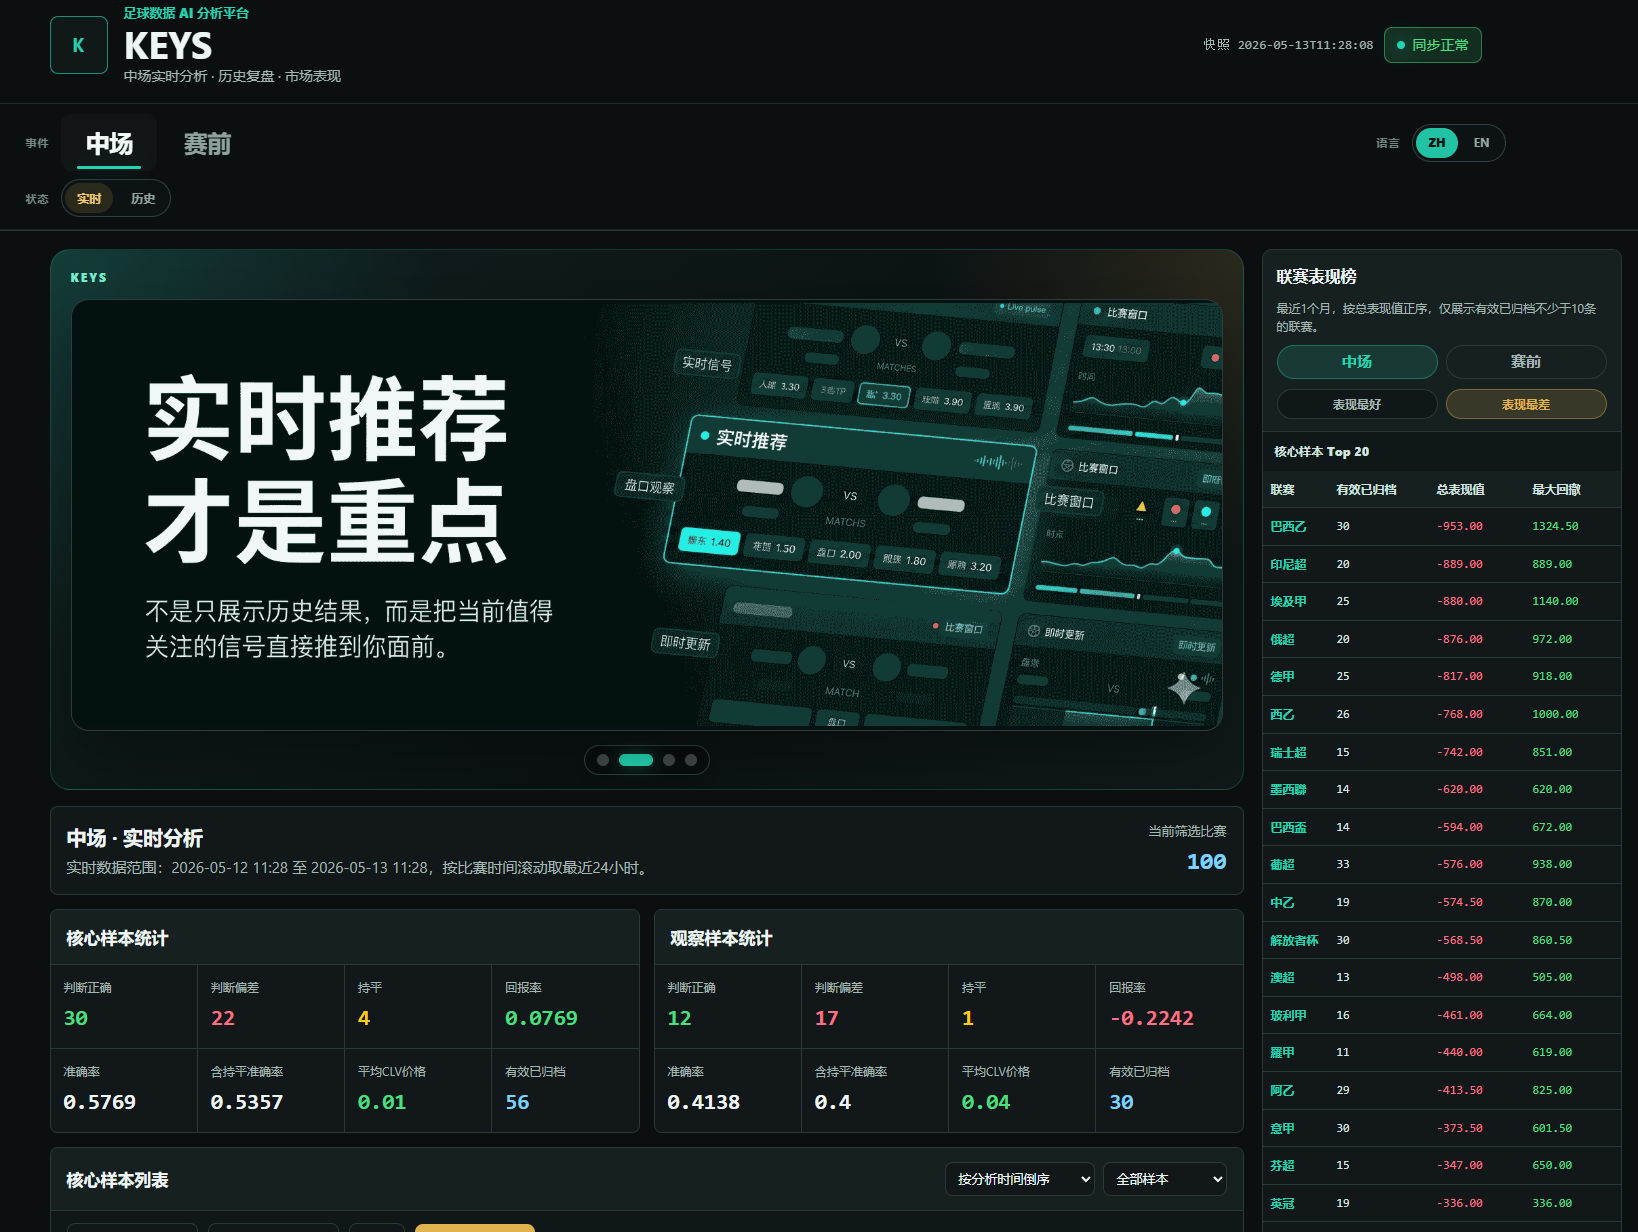Open the 巴西乙 league link
1638x1232 pixels.
click(1288, 526)
